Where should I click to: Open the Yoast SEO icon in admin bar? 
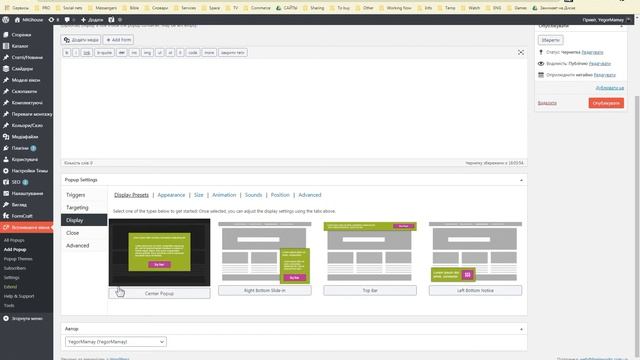111,20
